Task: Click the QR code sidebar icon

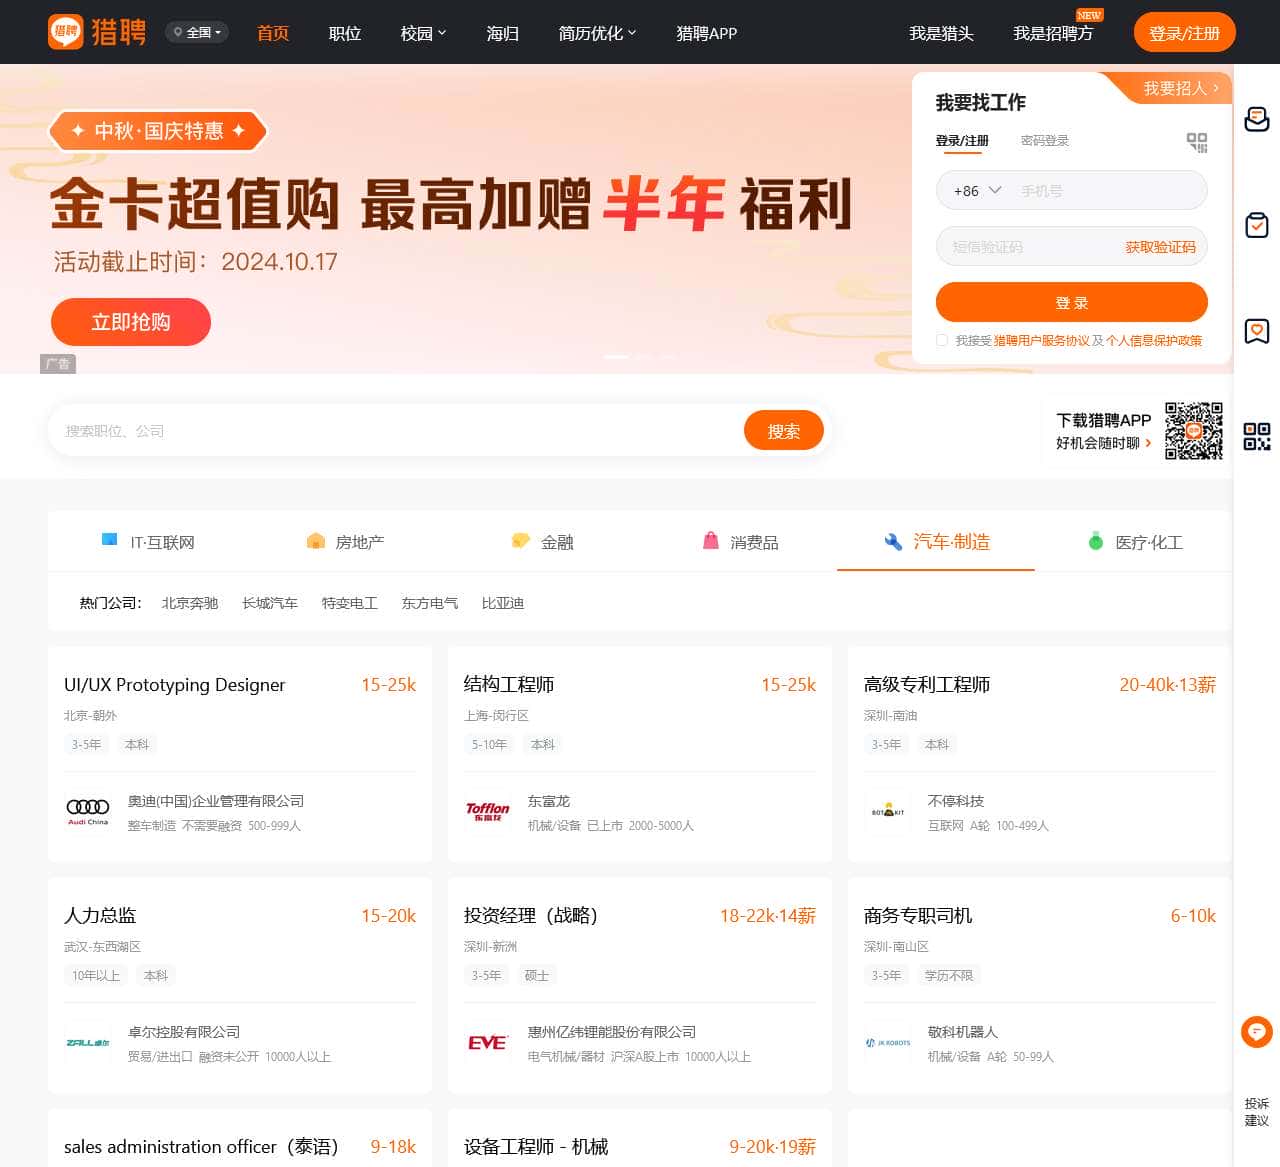Action: [1257, 437]
